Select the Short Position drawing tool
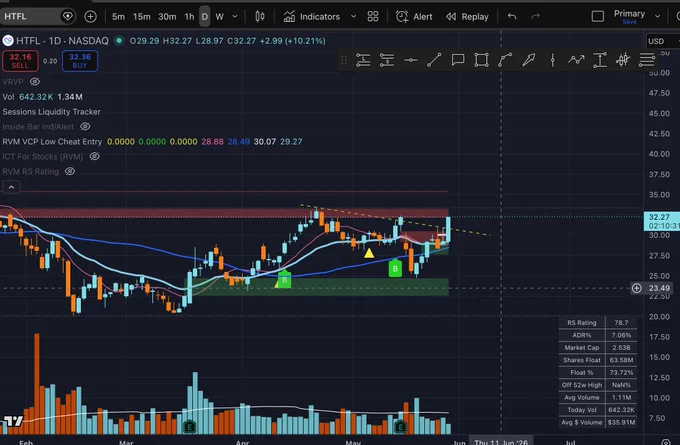The height and width of the screenshot is (445, 680). point(386,60)
